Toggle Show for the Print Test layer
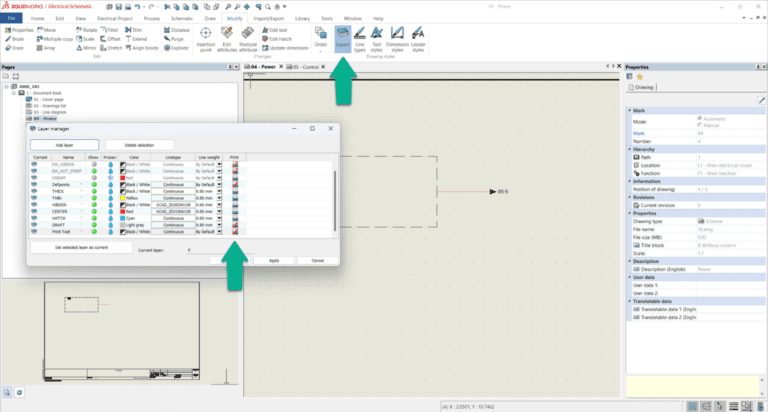 click(94, 232)
